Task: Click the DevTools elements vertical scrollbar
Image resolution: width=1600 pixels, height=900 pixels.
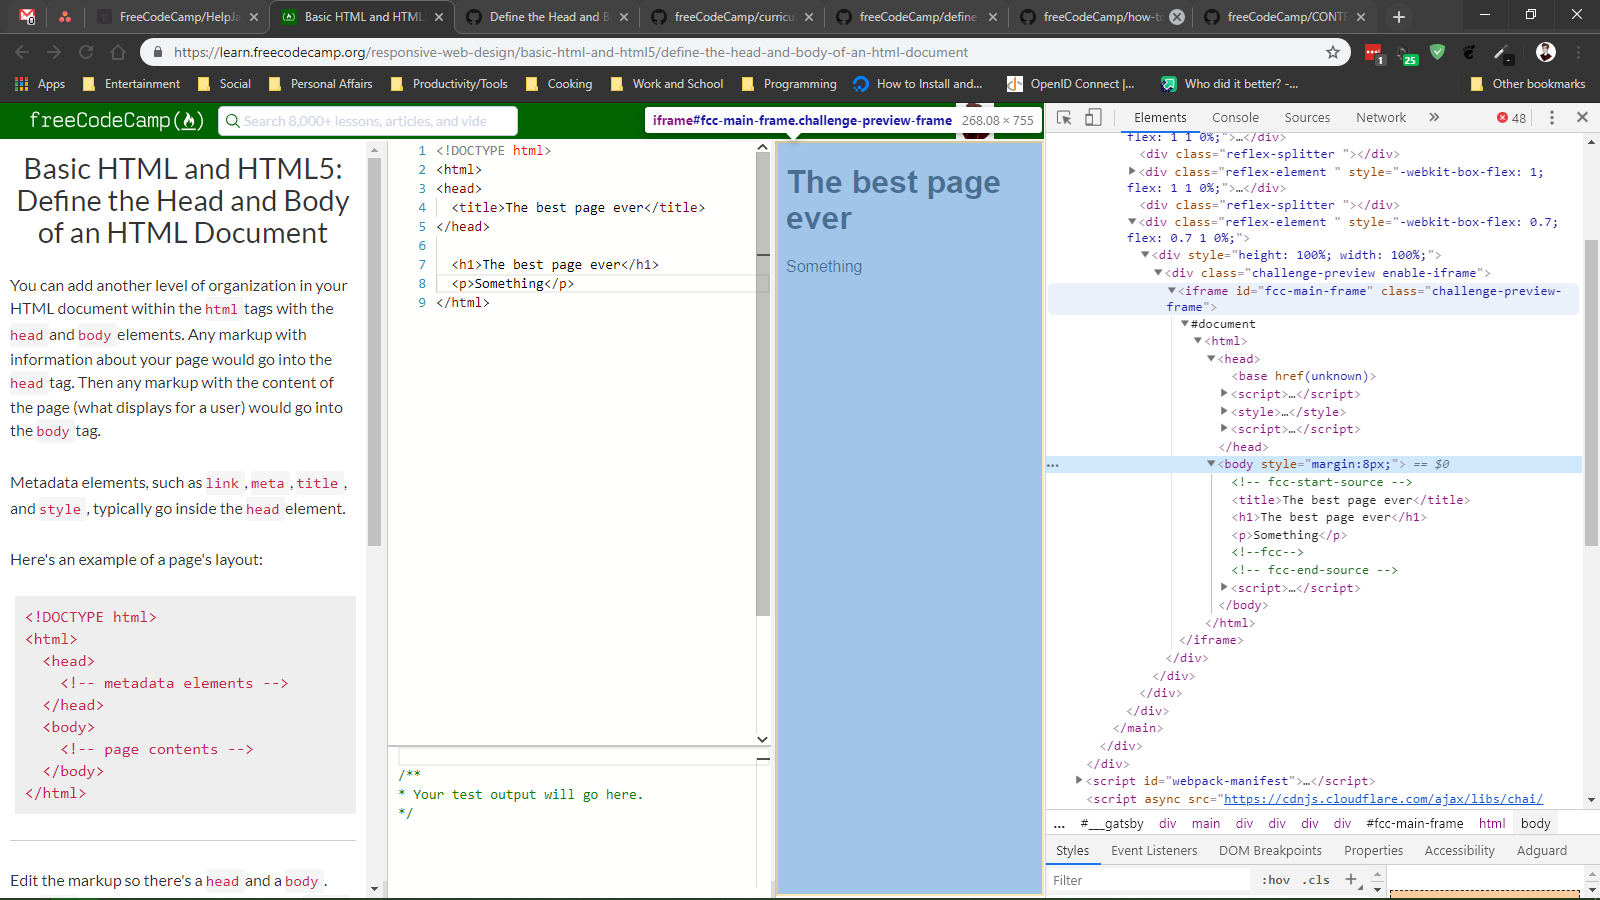Action: [1591, 392]
